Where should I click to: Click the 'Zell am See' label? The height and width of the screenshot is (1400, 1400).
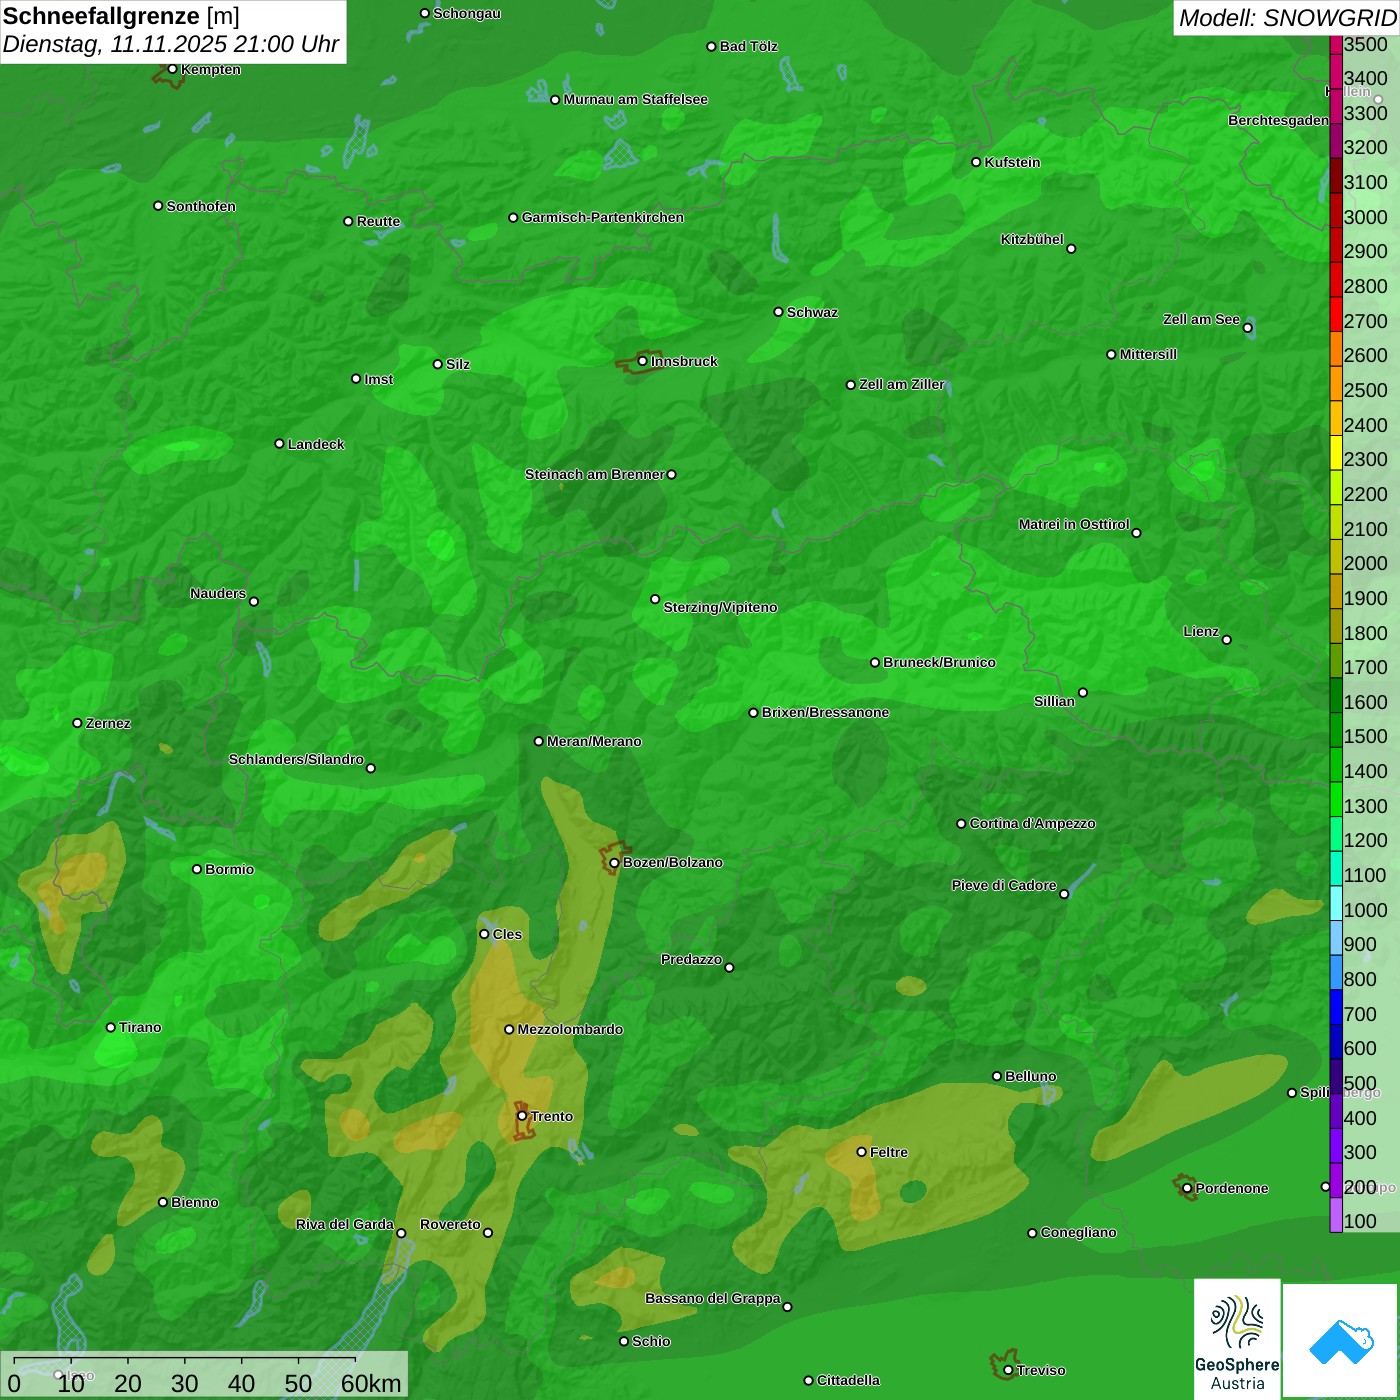coord(1201,319)
